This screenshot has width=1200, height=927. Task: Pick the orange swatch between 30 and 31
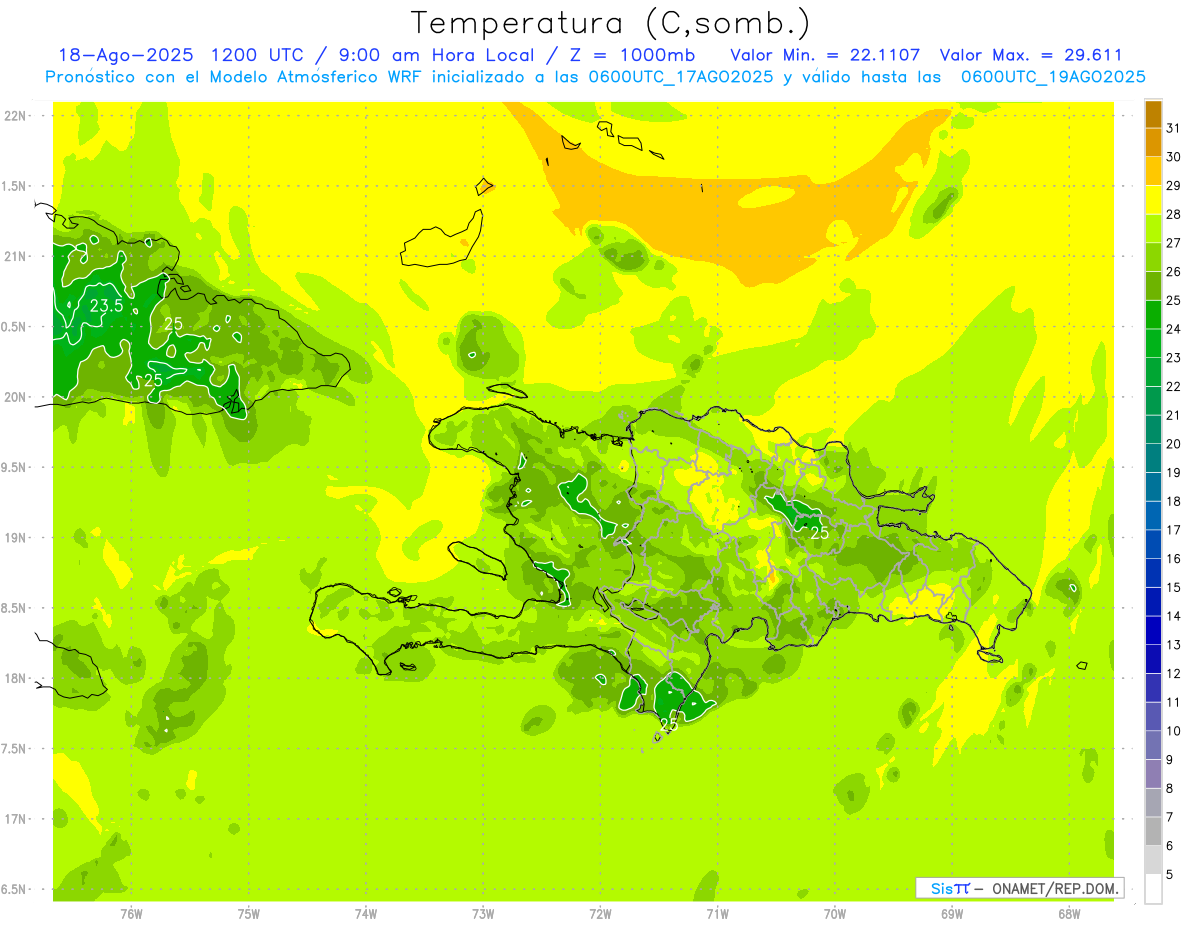(1153, 142)
